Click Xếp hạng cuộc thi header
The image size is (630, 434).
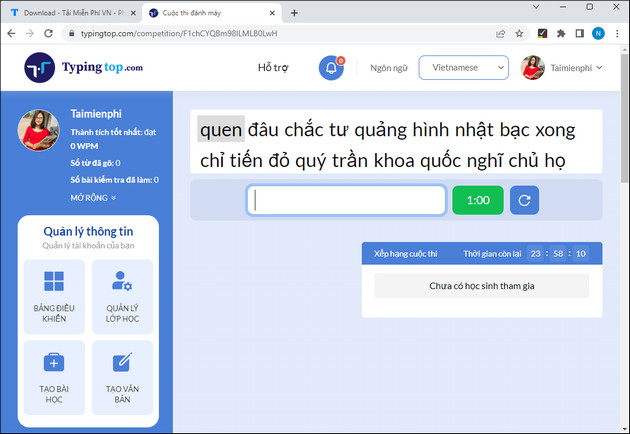[x=405, y=254]
